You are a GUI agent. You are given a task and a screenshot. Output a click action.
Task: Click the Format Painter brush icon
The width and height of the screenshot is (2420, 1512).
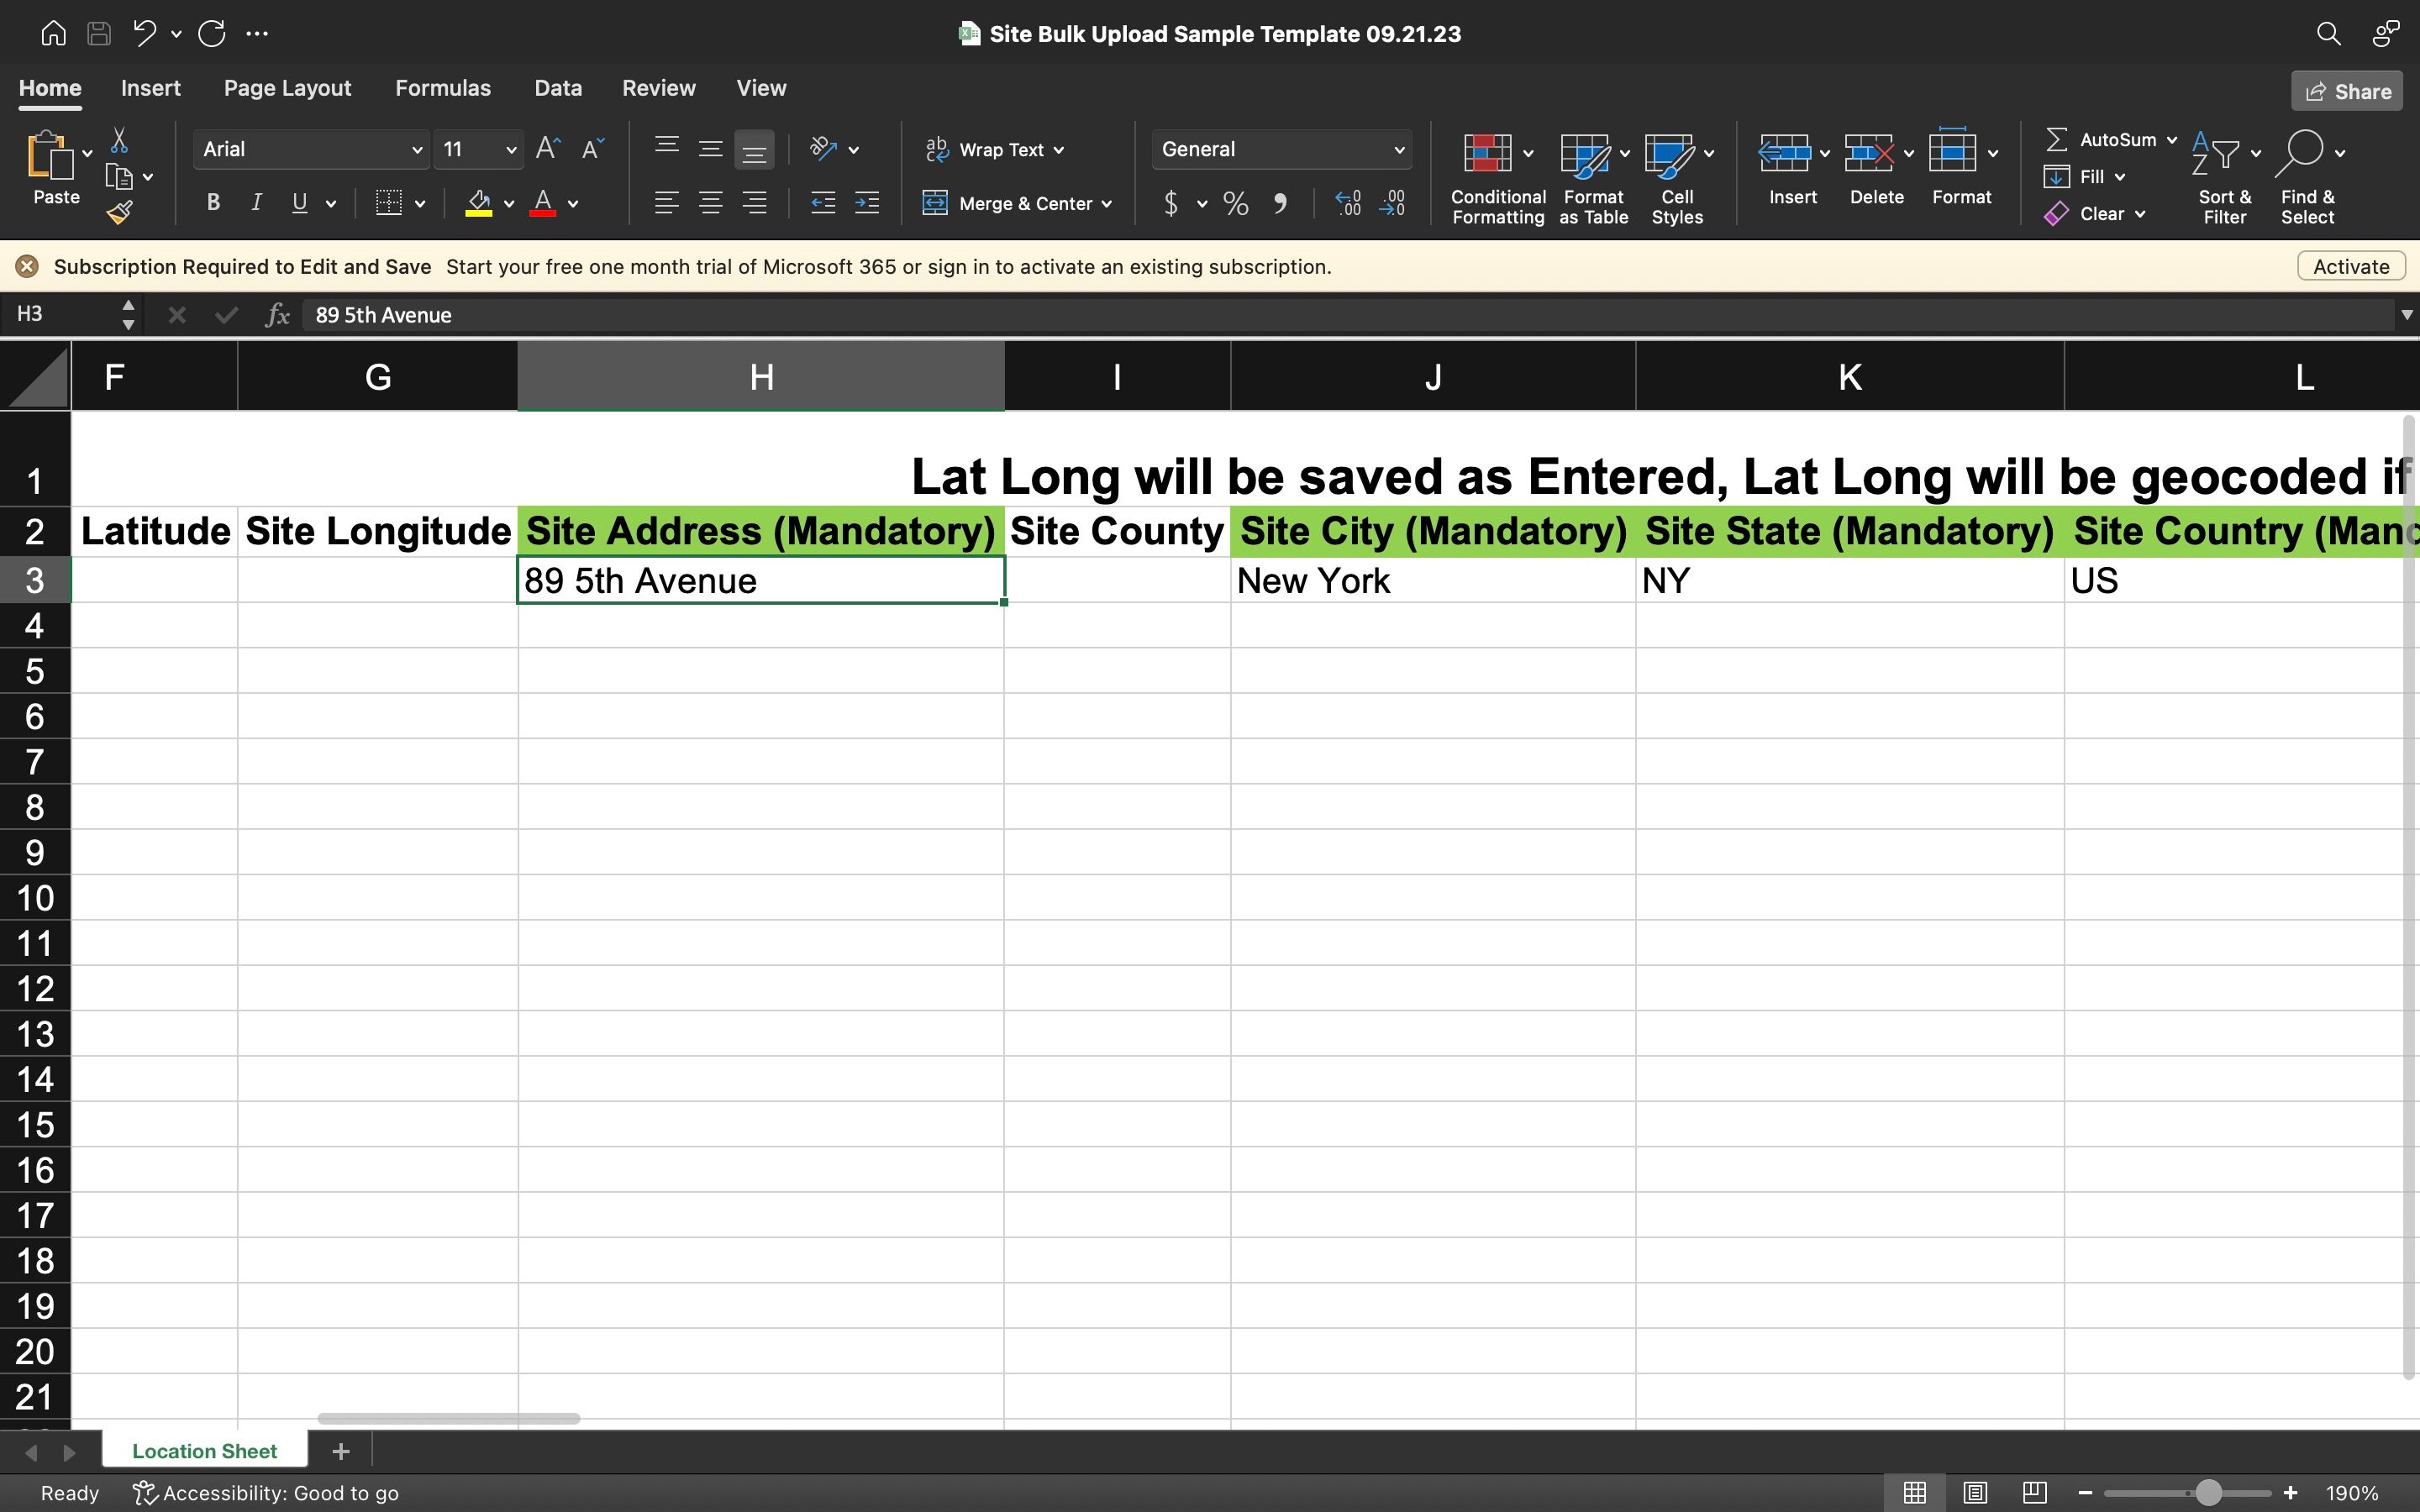coord(120,212)
